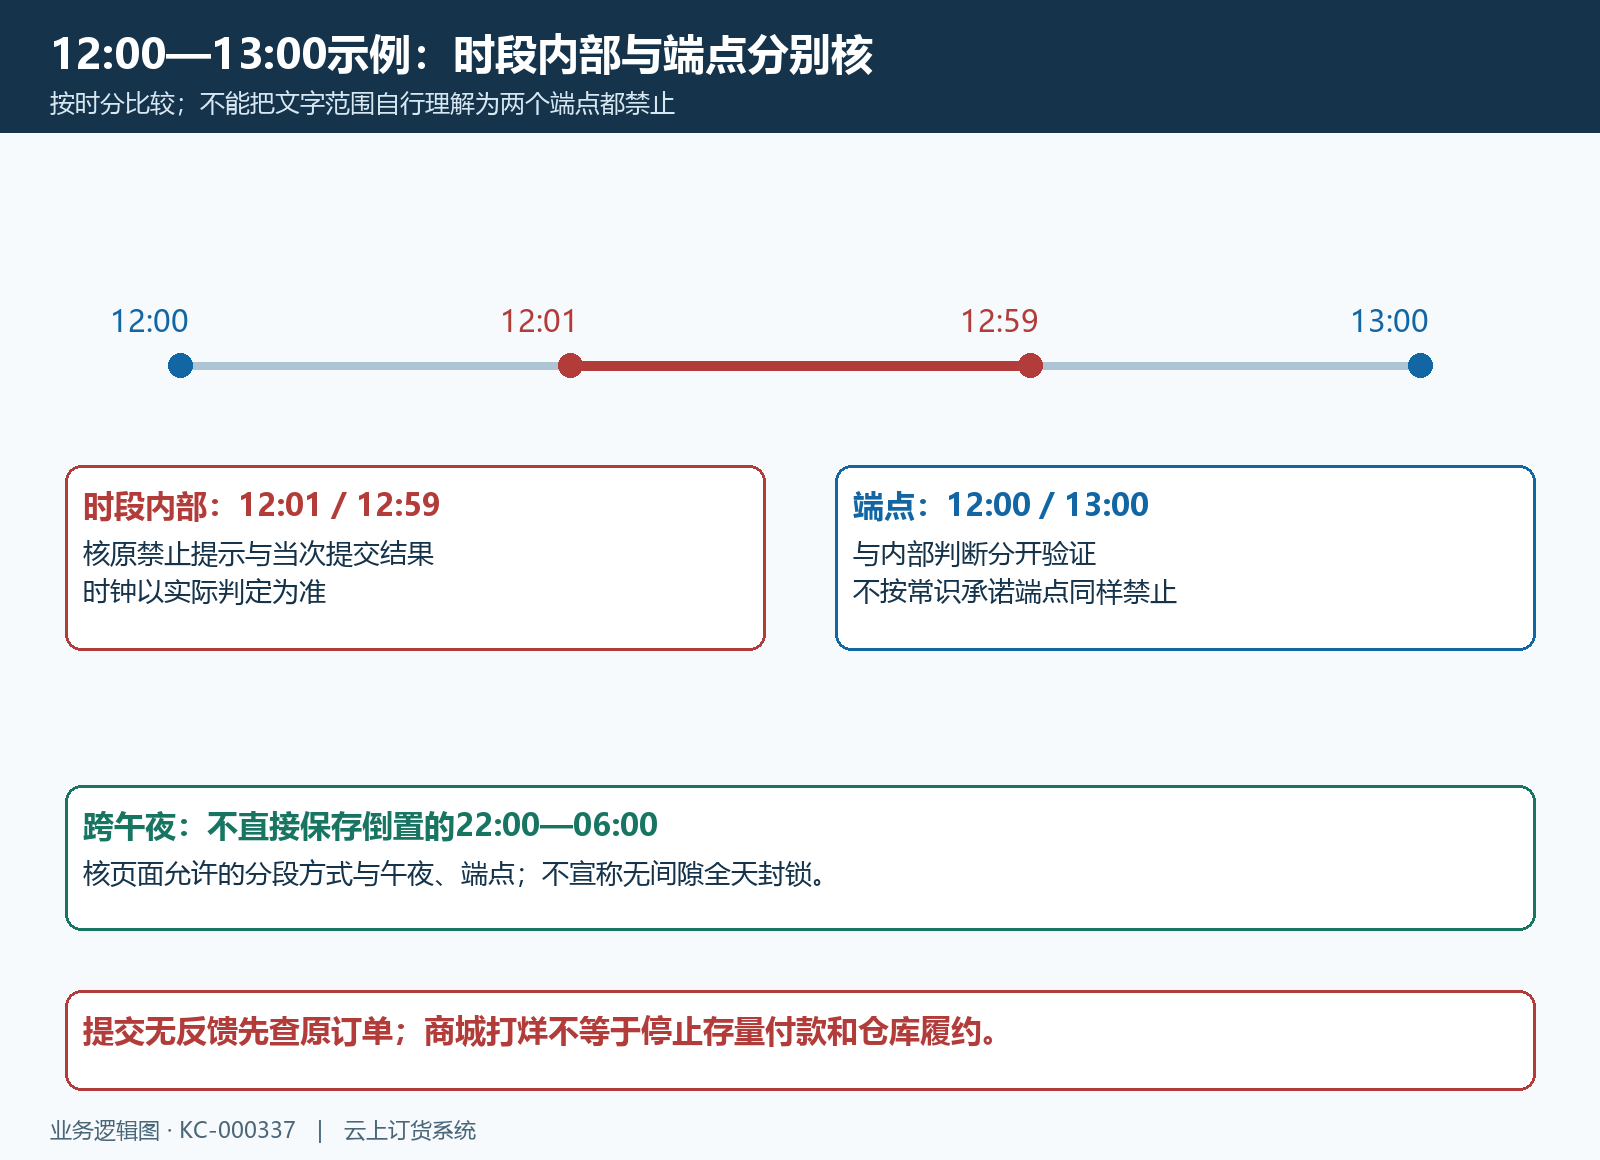Click the heading "跨午夜：不直接保存倒置的22:00—06:00"

coord(370,826)
